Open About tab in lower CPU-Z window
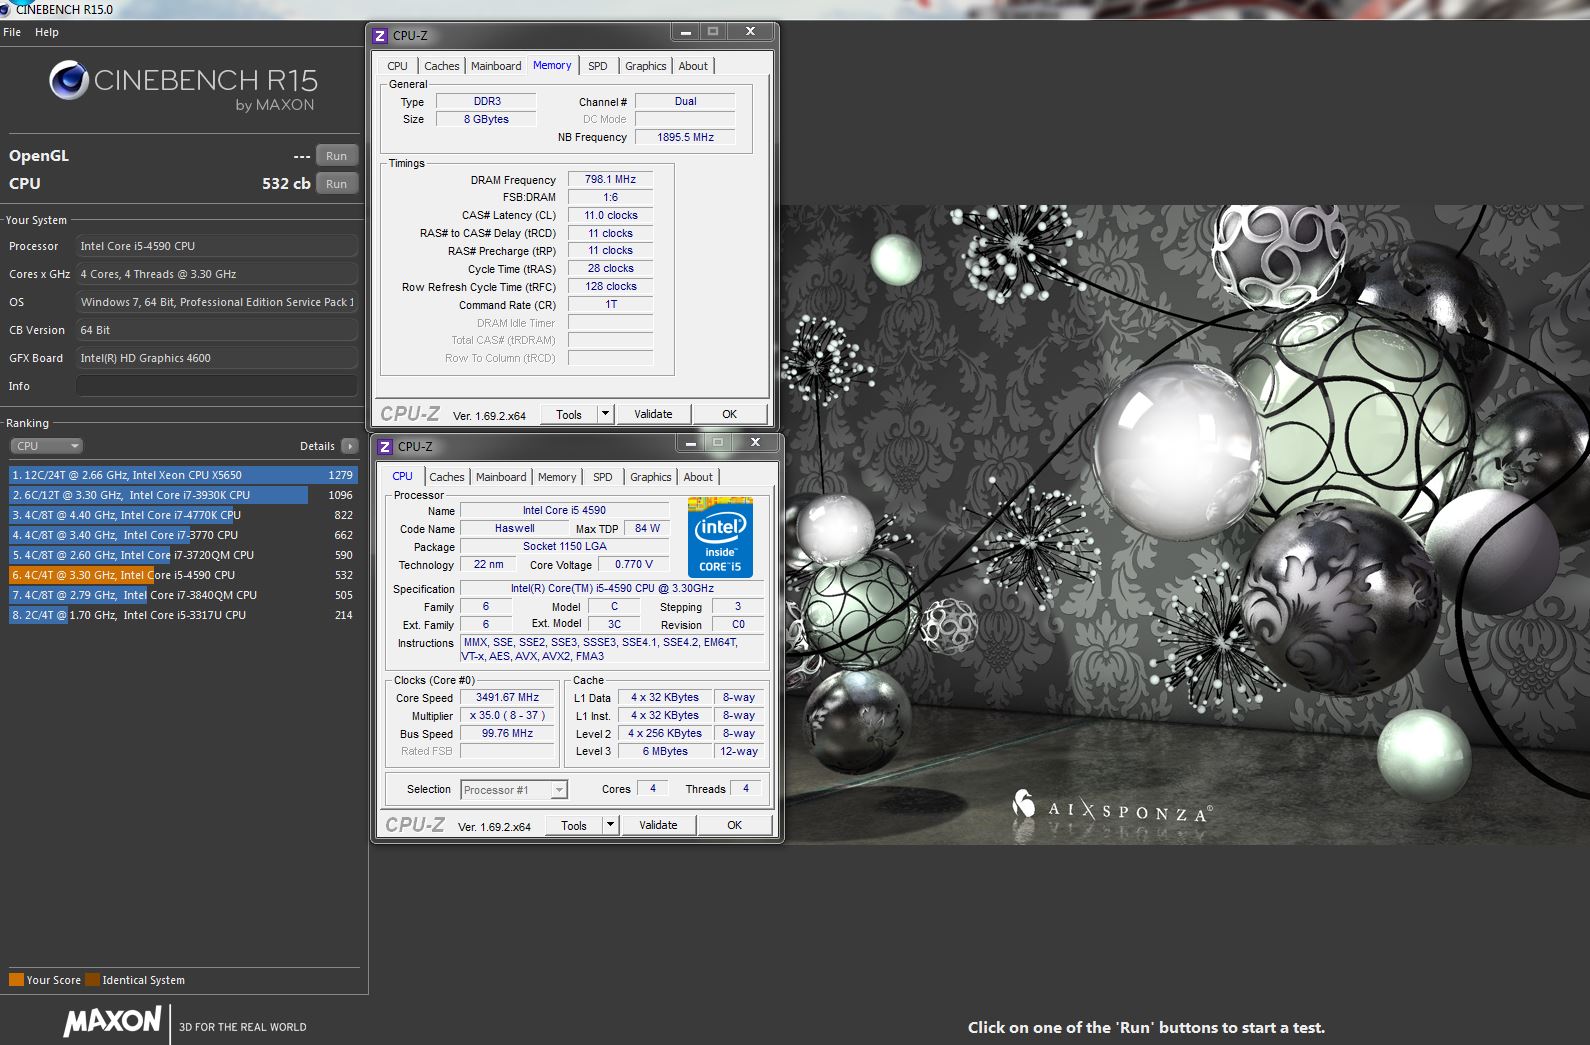This screenshot has height=1045, width=1590. pyautogui.click(x=698, y=477)
